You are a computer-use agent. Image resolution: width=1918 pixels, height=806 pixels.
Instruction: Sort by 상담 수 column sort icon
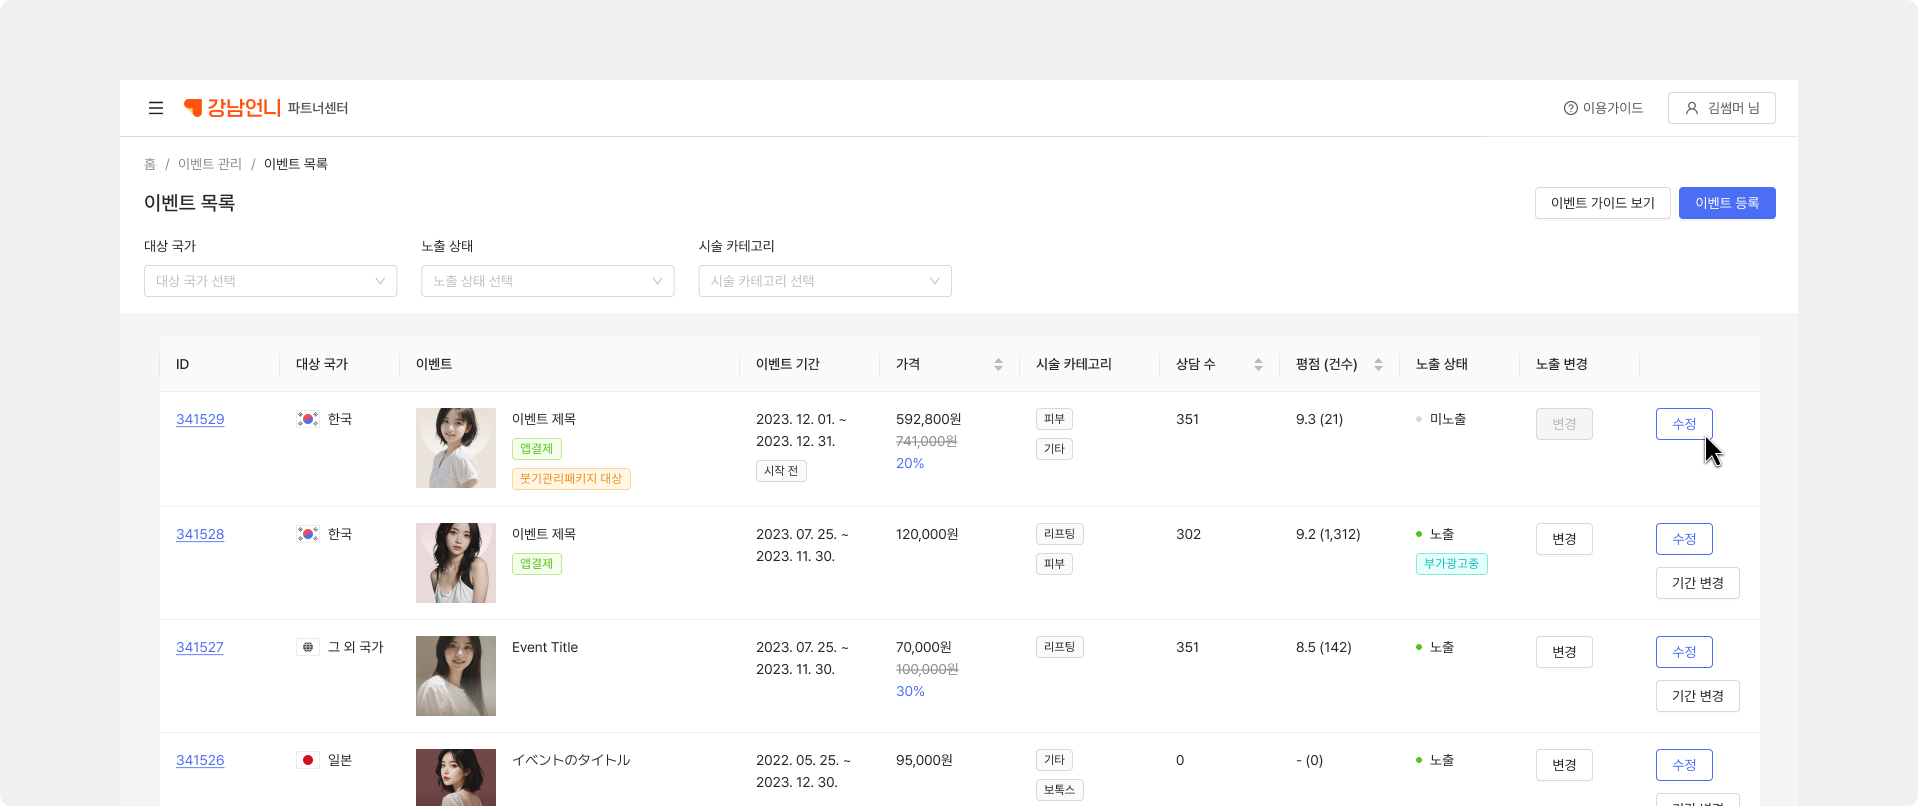click(x=1258, y=365)
